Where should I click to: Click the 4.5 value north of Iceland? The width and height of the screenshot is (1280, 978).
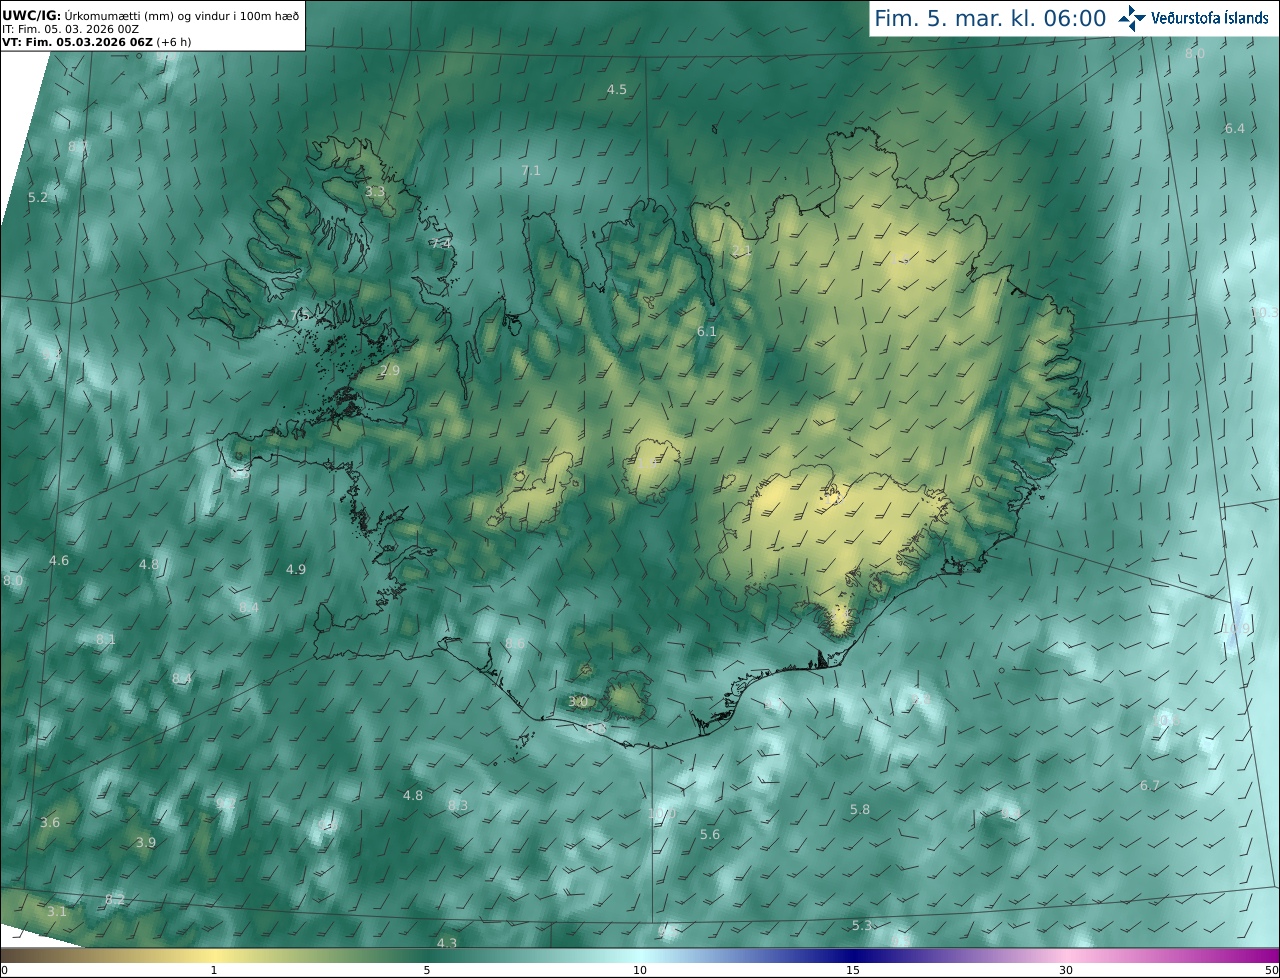617,89
